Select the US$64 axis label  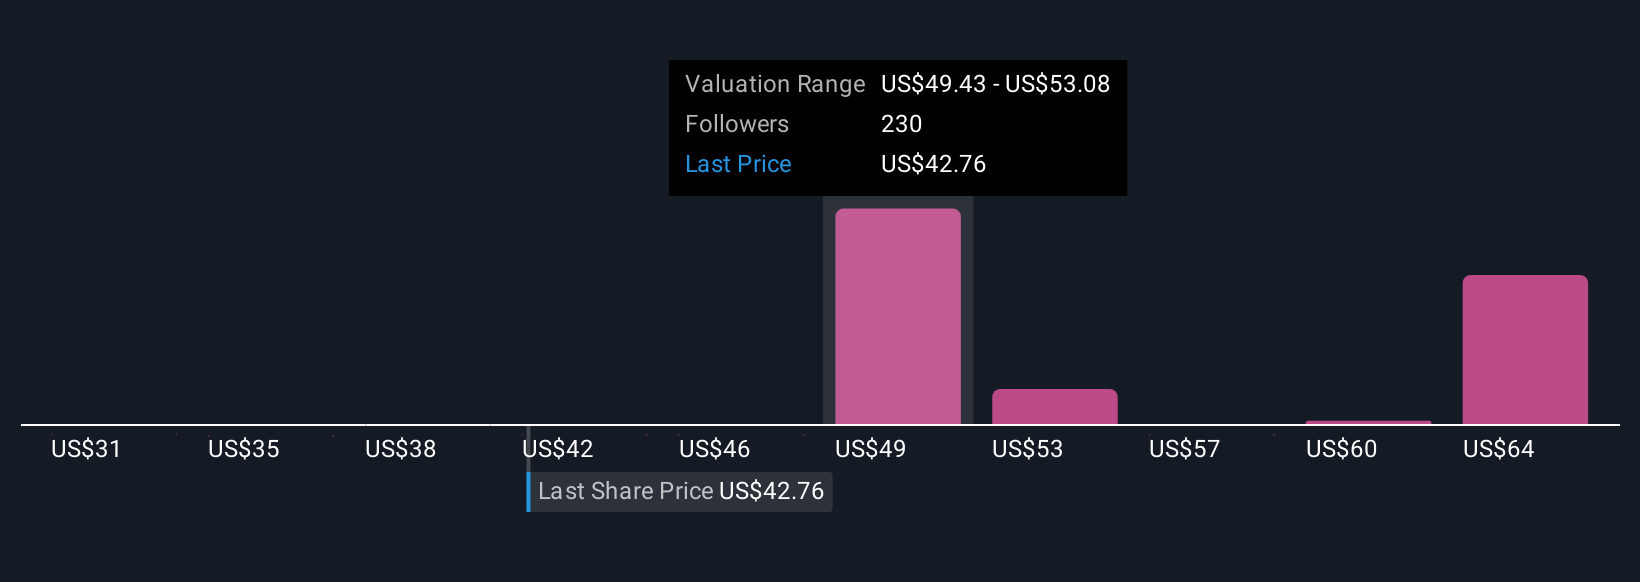pyautogui.click(x=1498, y=449)
